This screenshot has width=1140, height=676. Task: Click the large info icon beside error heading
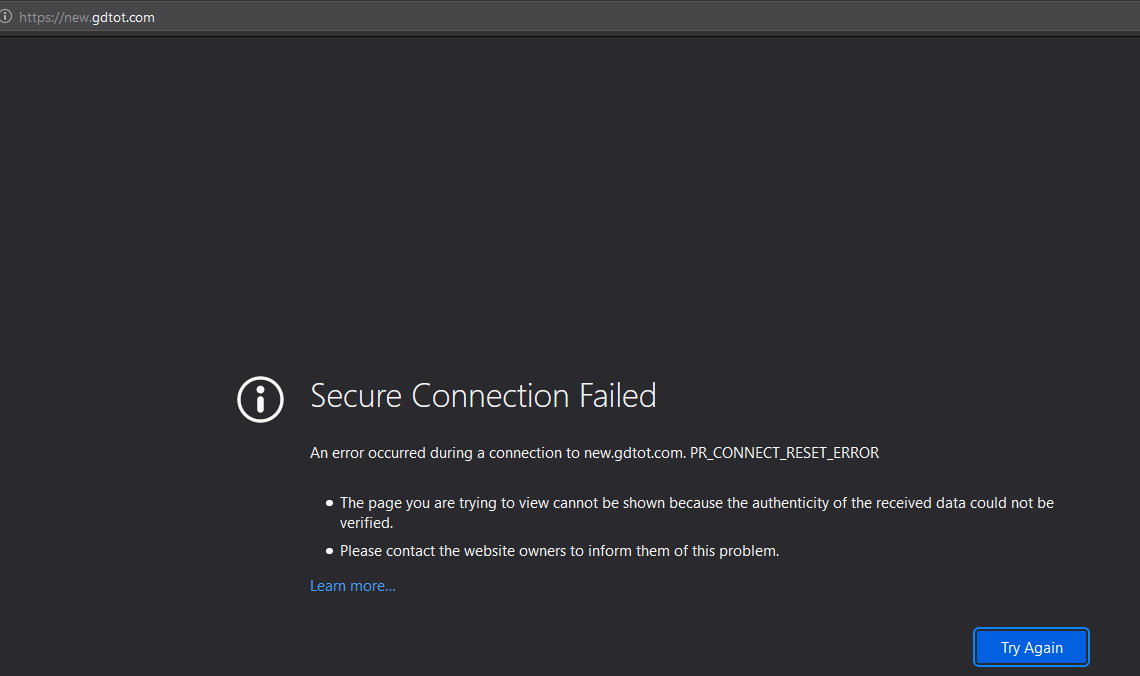260,399
